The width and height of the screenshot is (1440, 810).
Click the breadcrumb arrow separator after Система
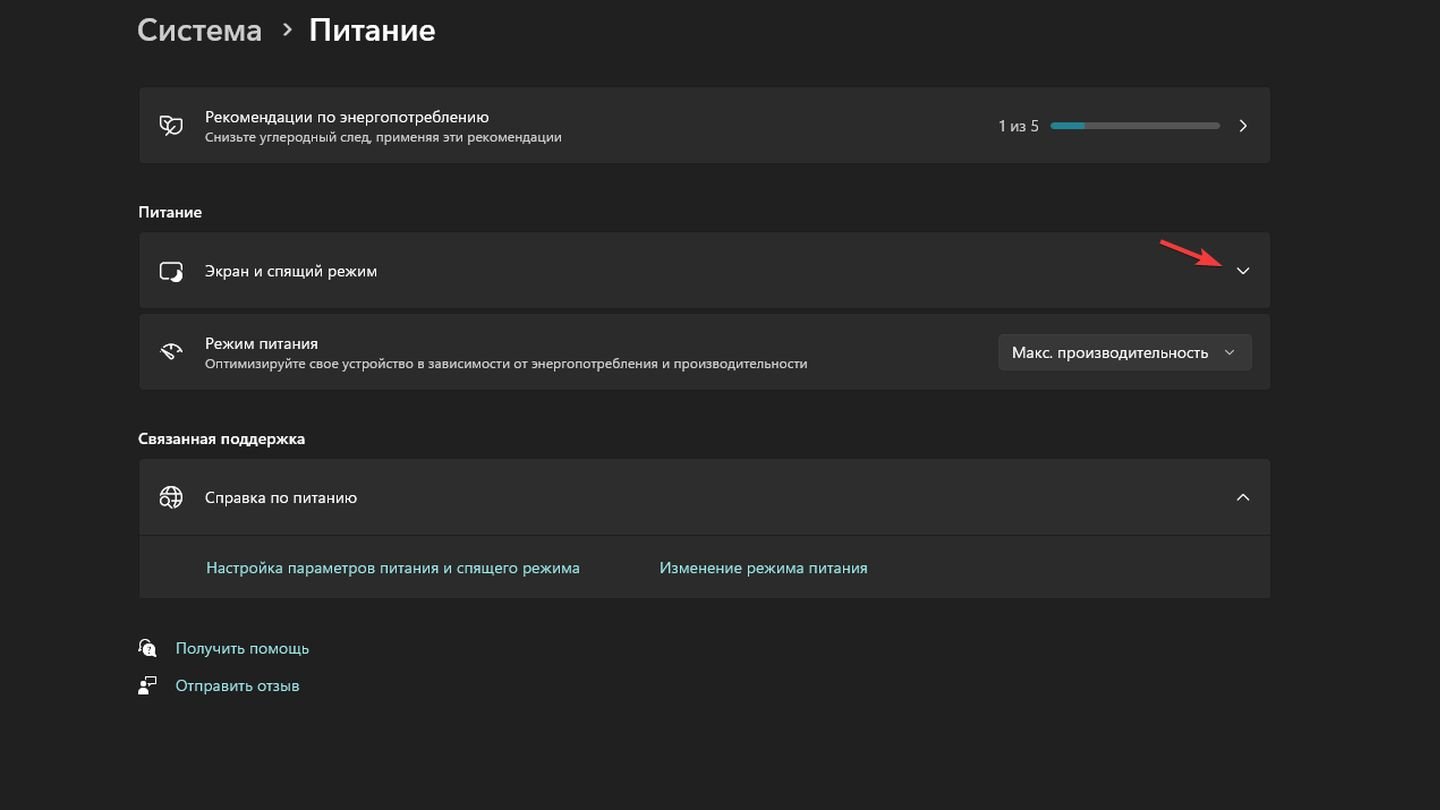point(287,30)
